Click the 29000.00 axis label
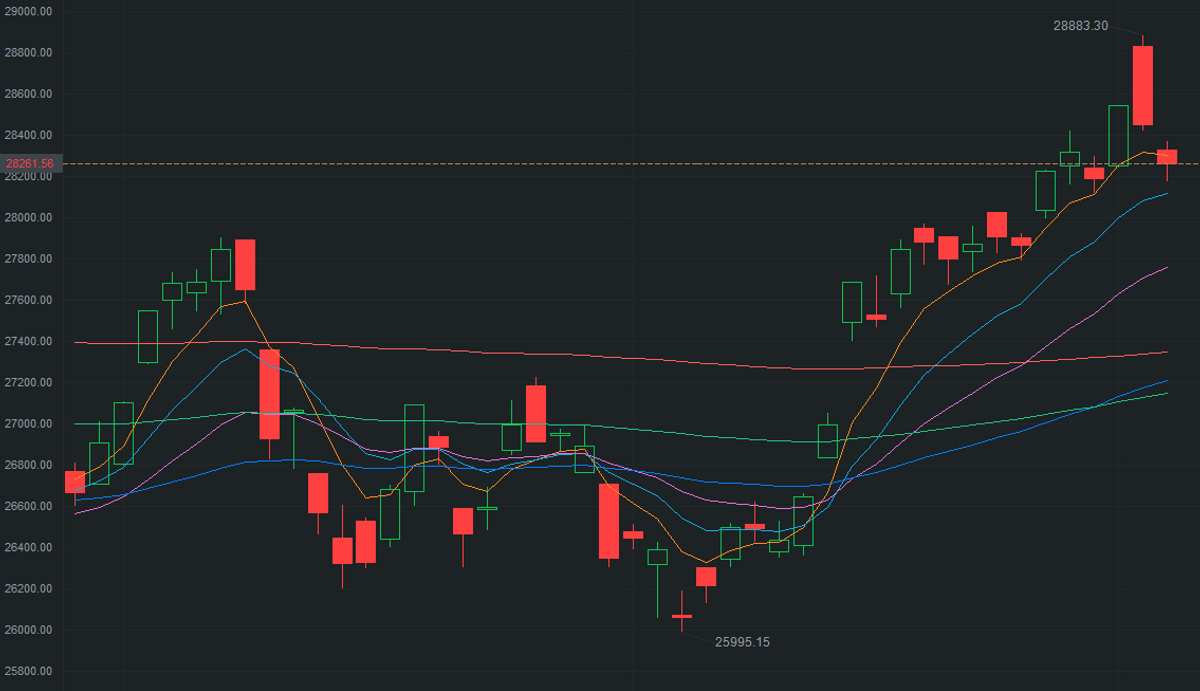 [x=28, y=11]
